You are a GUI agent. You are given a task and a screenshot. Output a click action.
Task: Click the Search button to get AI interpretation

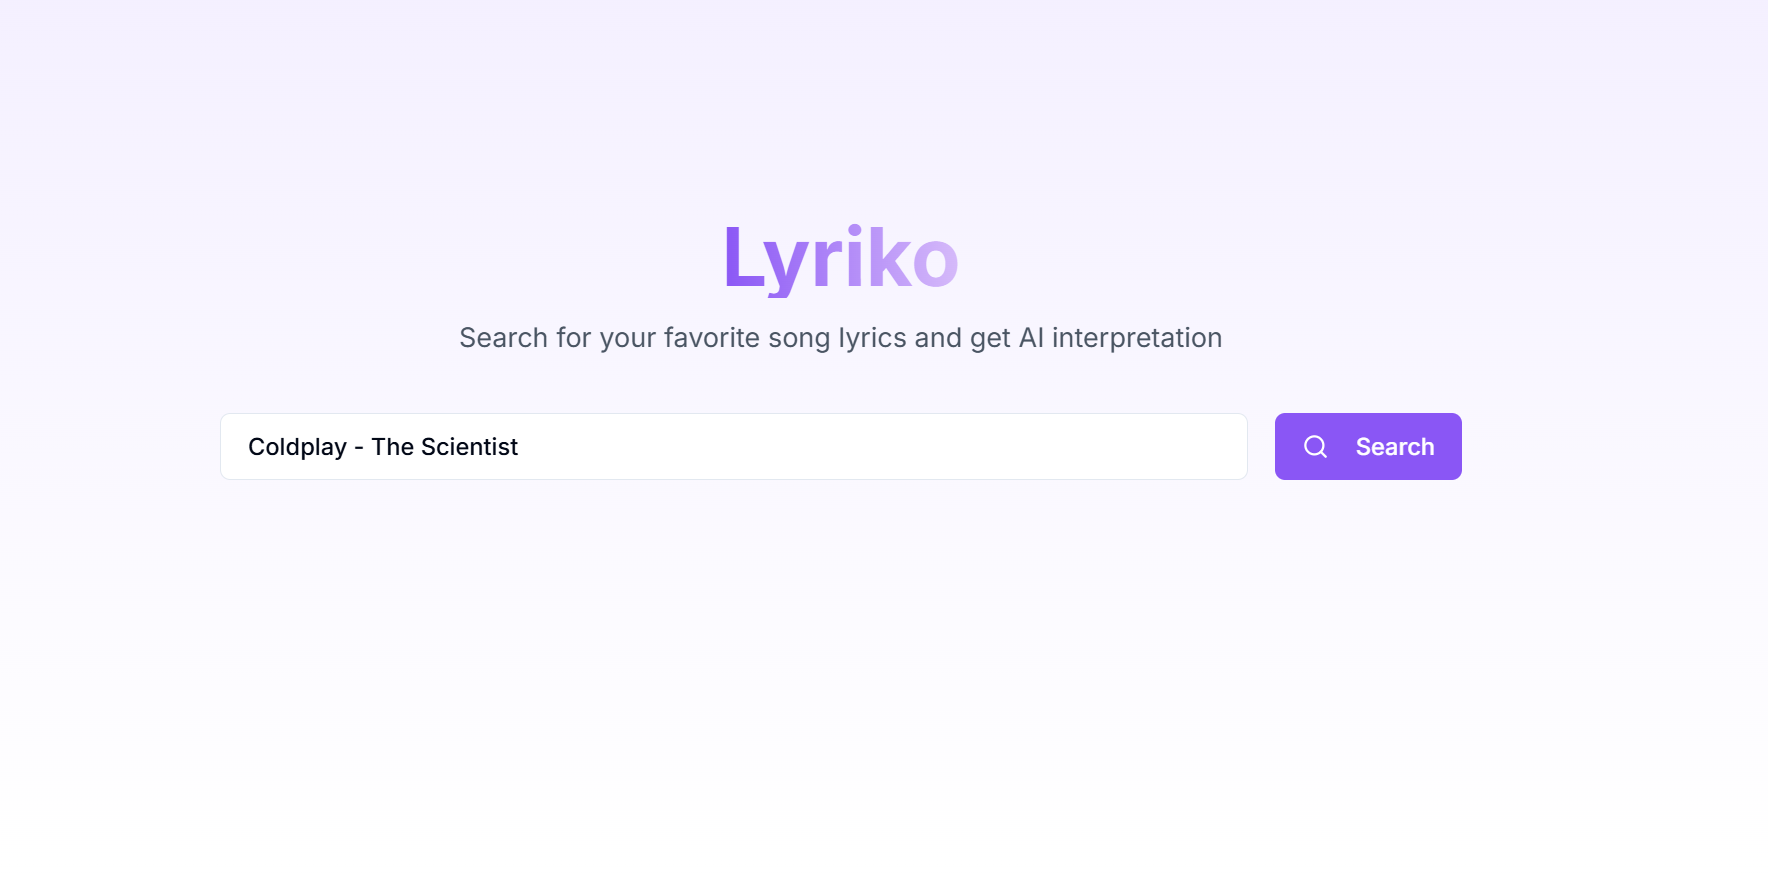tap(1368, 446)
